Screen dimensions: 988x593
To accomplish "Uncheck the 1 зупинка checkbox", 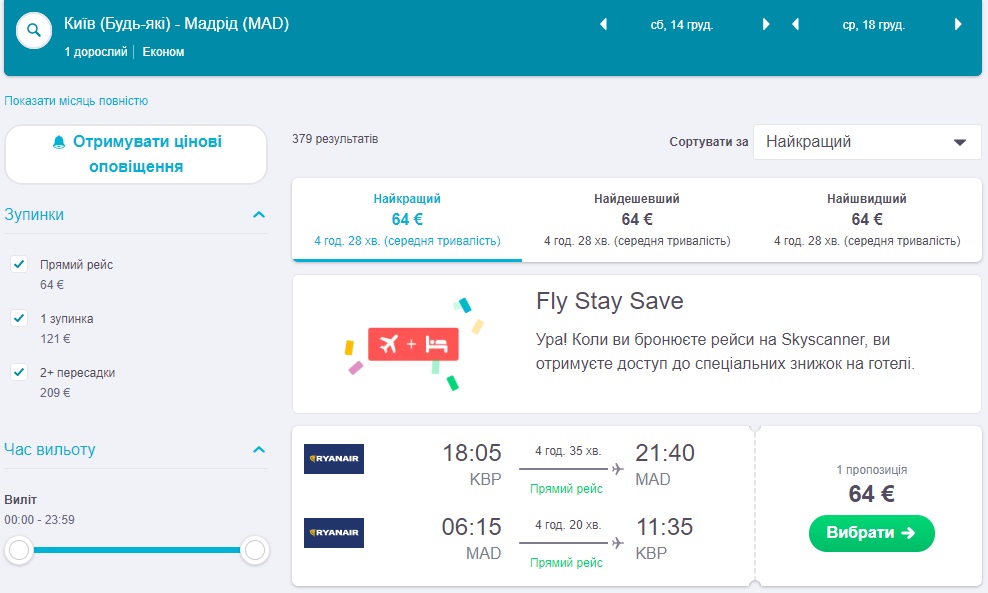I will click(18, 319).
